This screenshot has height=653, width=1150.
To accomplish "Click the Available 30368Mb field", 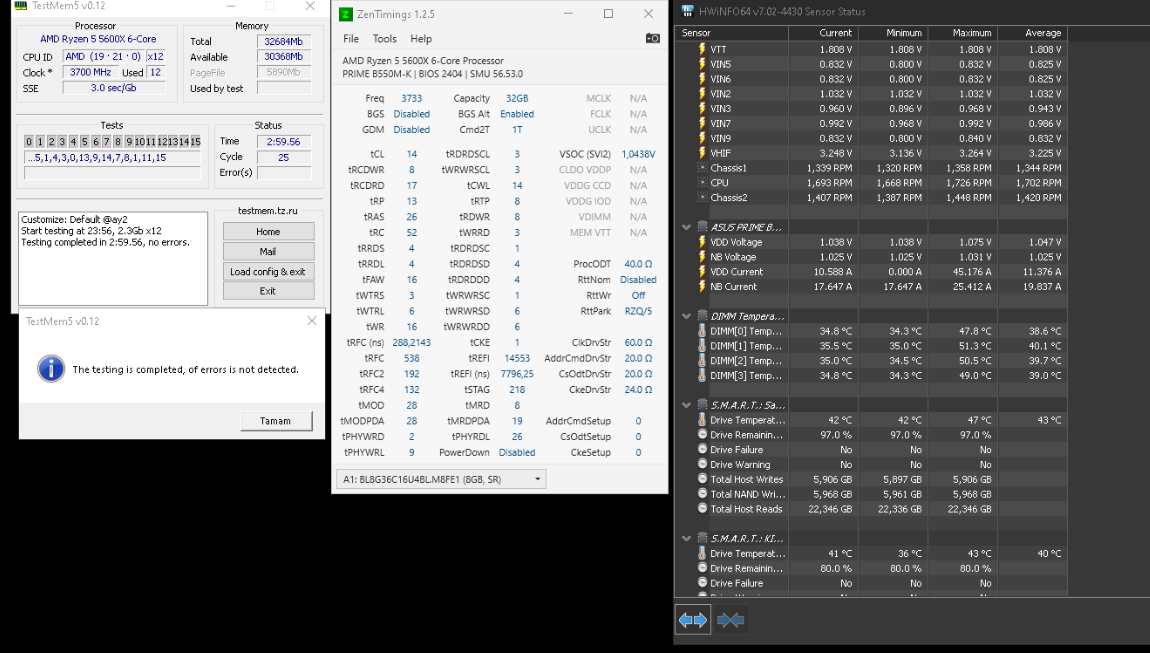I will coord(284,57).
